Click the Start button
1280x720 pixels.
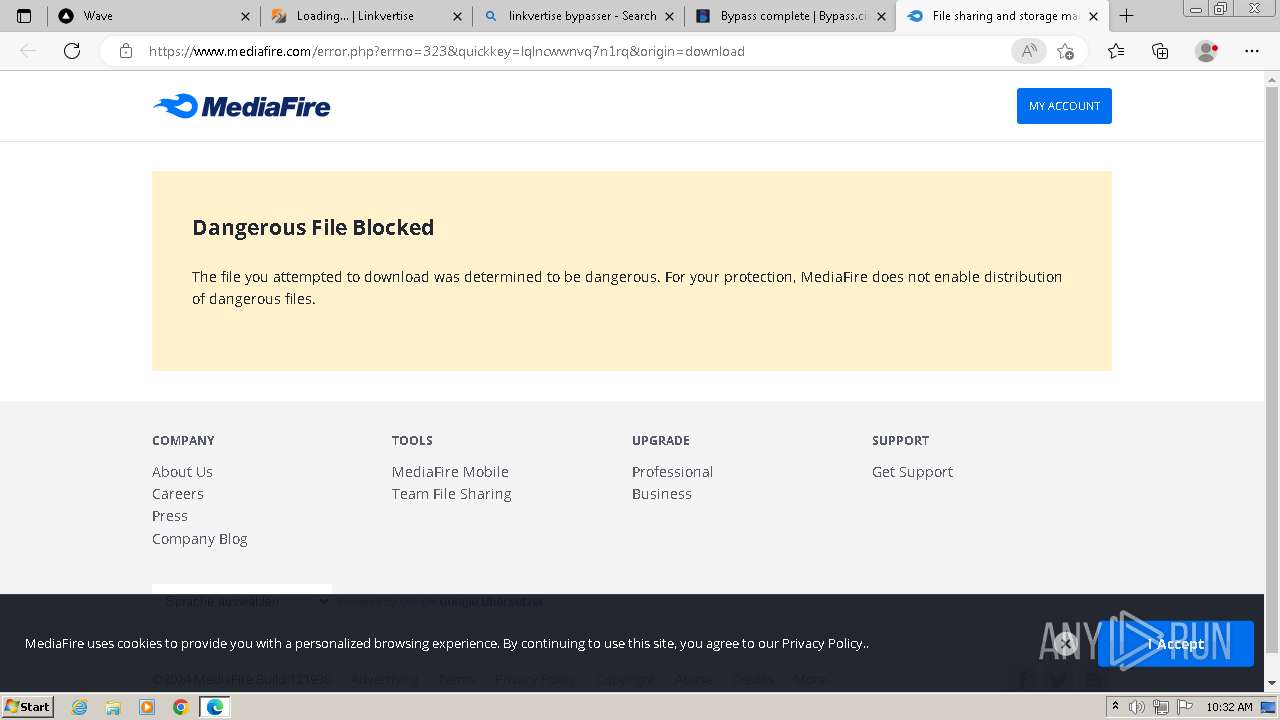28,707
